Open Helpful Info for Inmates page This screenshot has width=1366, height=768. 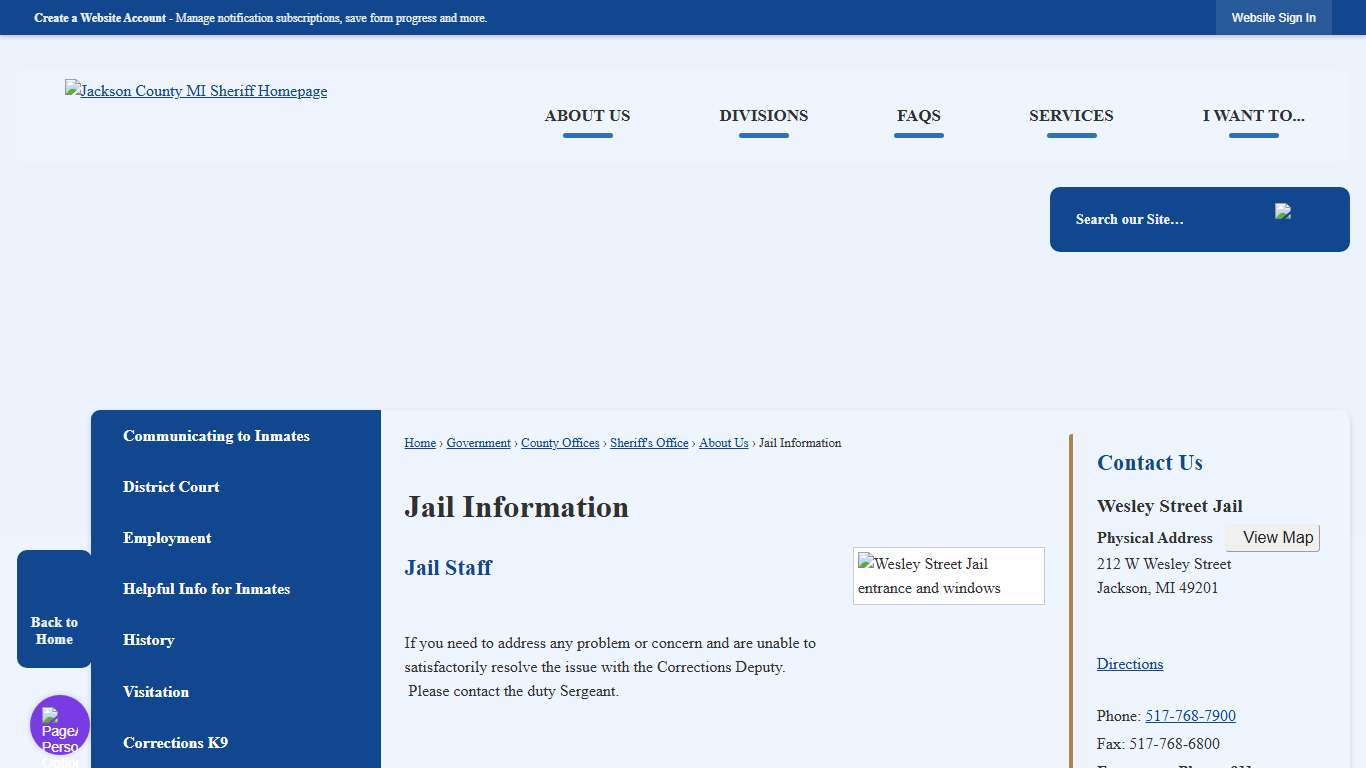tap(206, 589)
